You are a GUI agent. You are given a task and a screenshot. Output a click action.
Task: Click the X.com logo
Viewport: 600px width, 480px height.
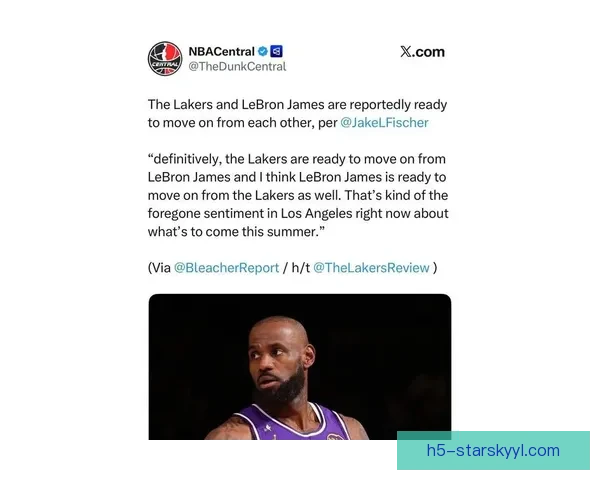pos(422,52)
